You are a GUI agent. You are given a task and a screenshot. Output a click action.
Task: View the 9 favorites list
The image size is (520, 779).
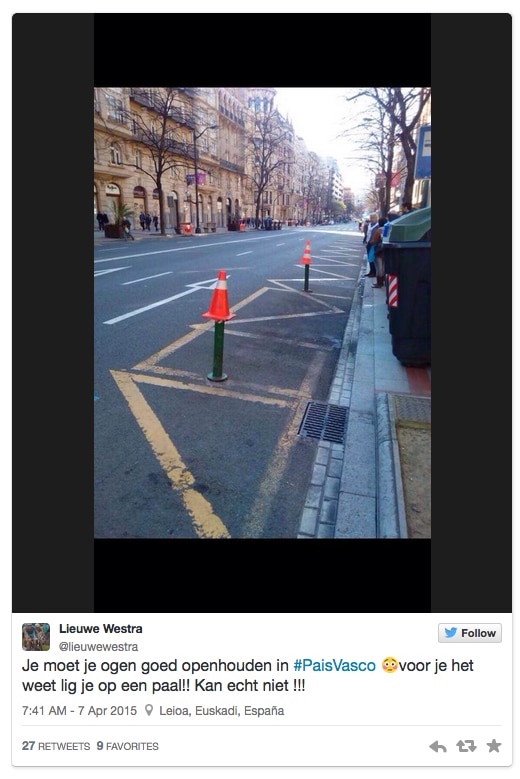128,746
